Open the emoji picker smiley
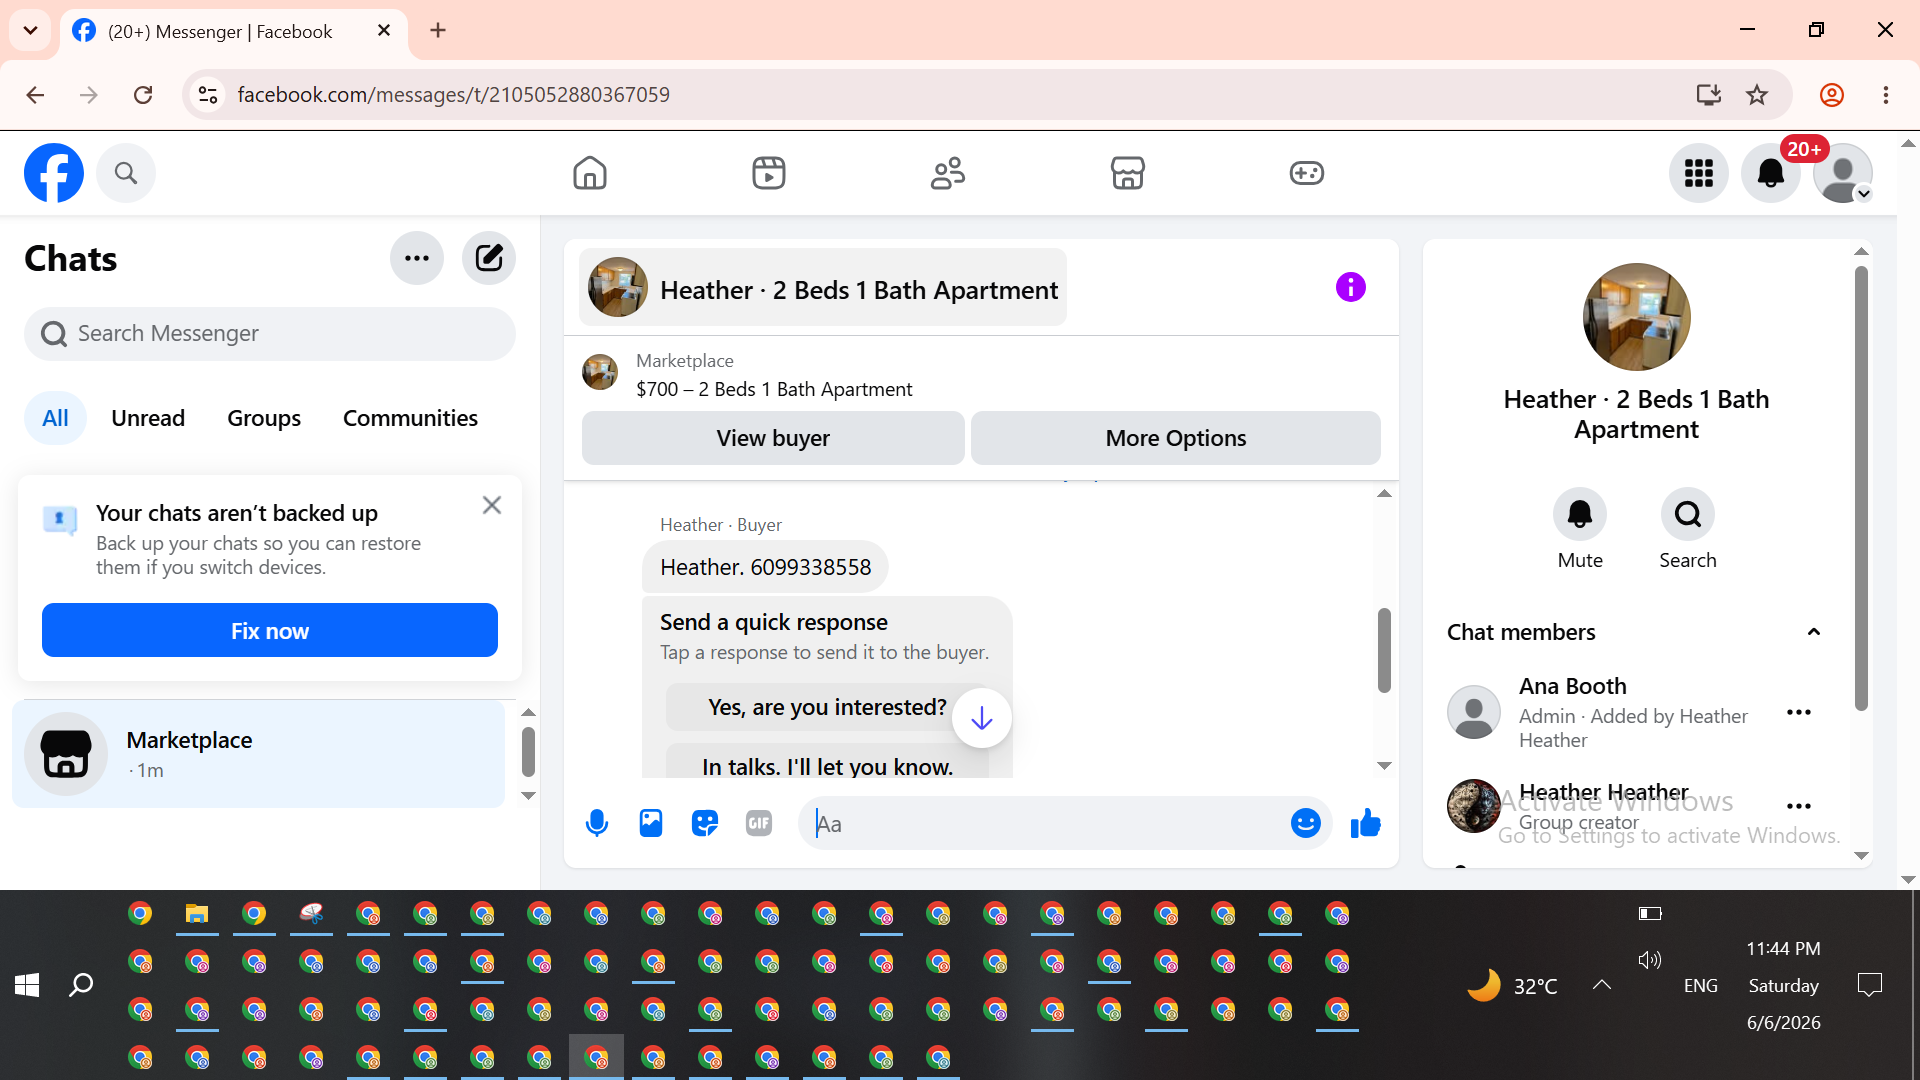Screen dimensions: 1920x1080 1306,823
